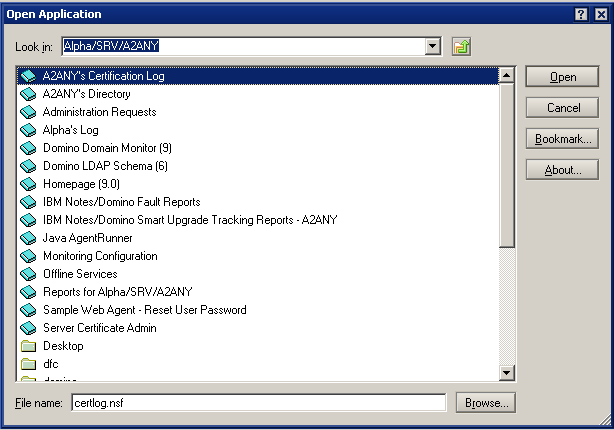Click the Desktop folder icon
This screenshot has height=430, width=614.
coord(28,346)
